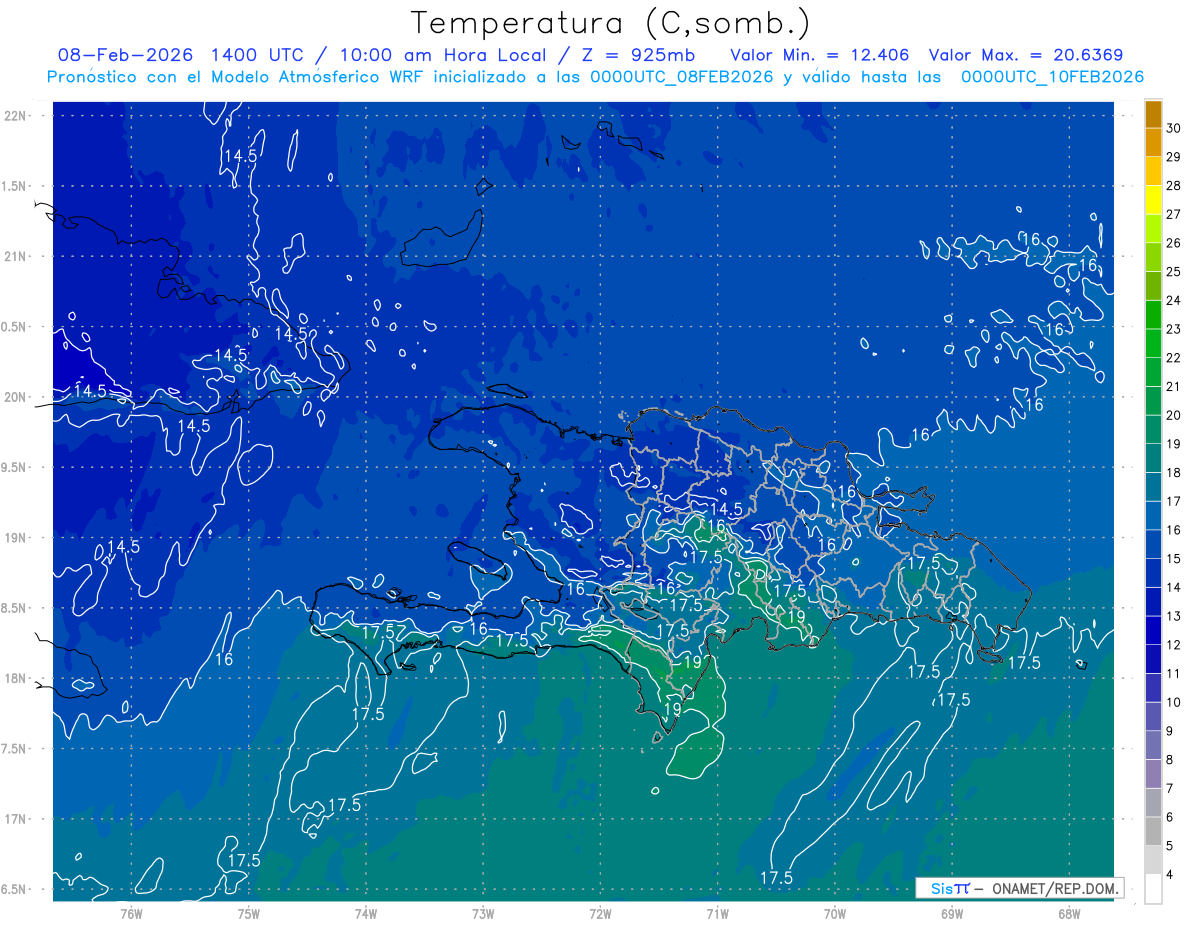Screen dimensions: 1200x927
Task: Click the "17N" latitude axis label
Action: pos(15,820)
